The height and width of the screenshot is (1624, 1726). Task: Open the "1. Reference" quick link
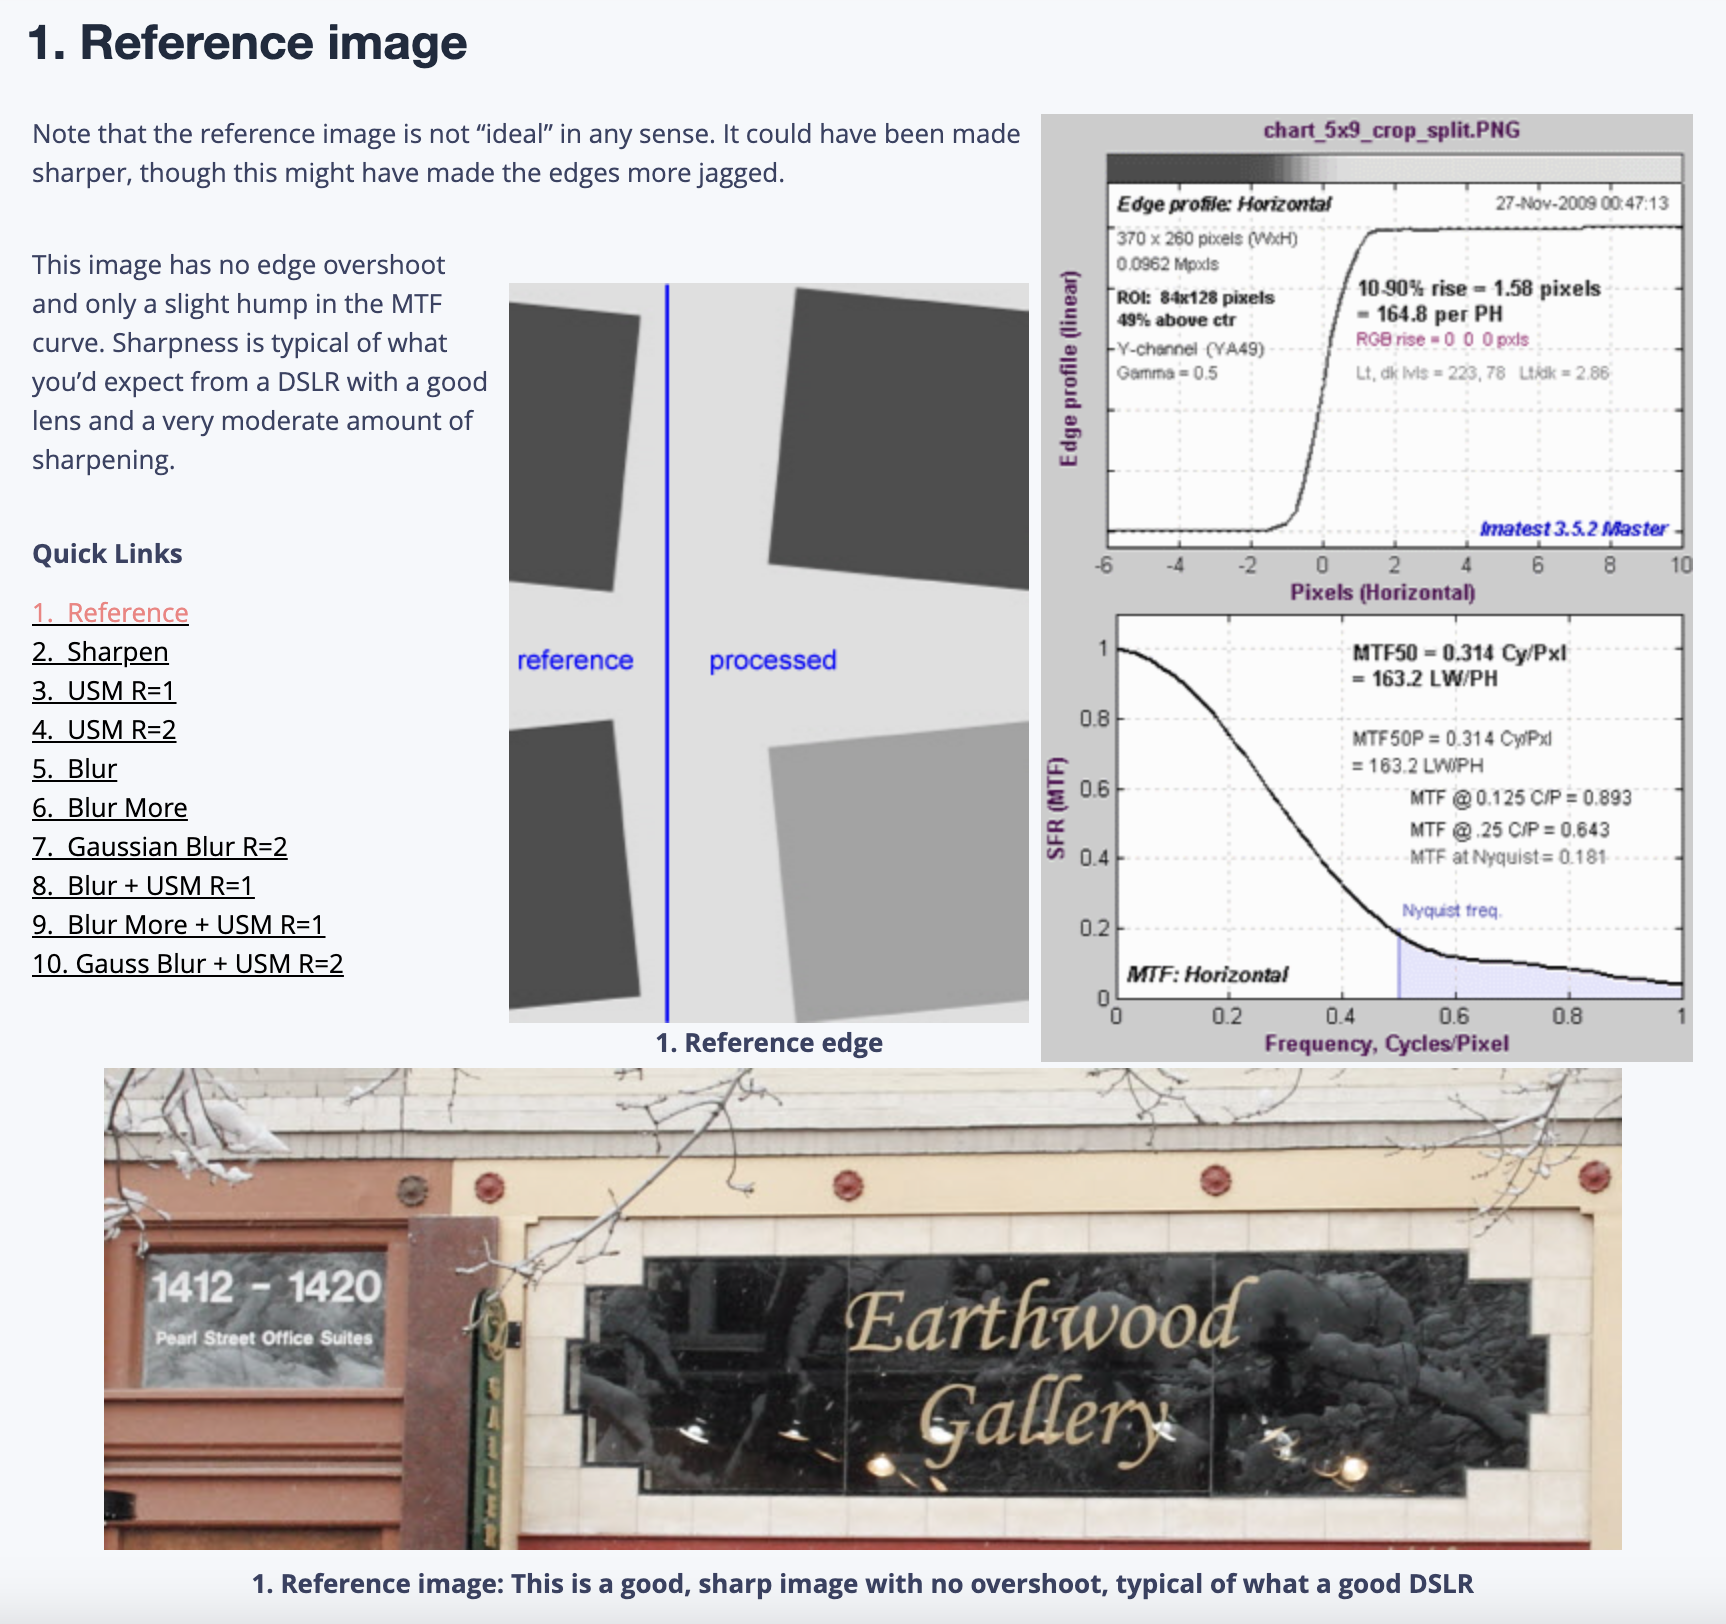(x=110, y=612)
